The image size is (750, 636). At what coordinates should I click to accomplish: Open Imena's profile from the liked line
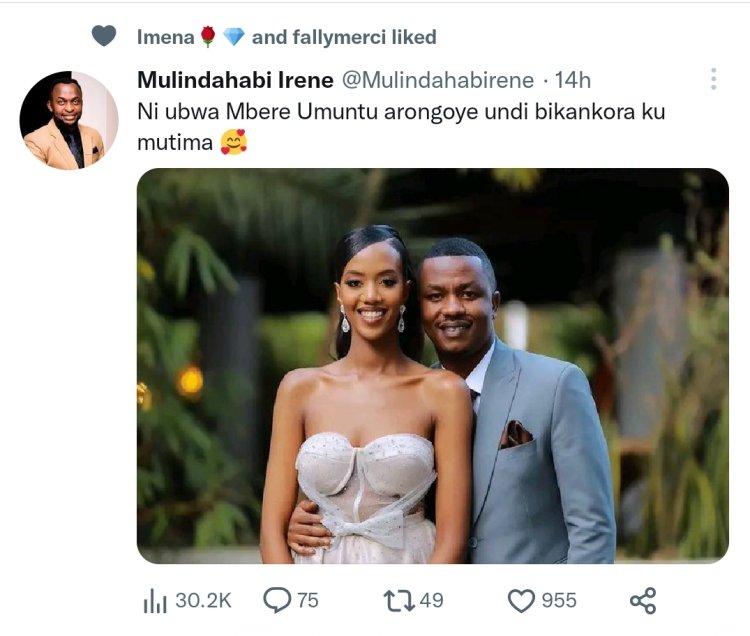click(165, 37)
